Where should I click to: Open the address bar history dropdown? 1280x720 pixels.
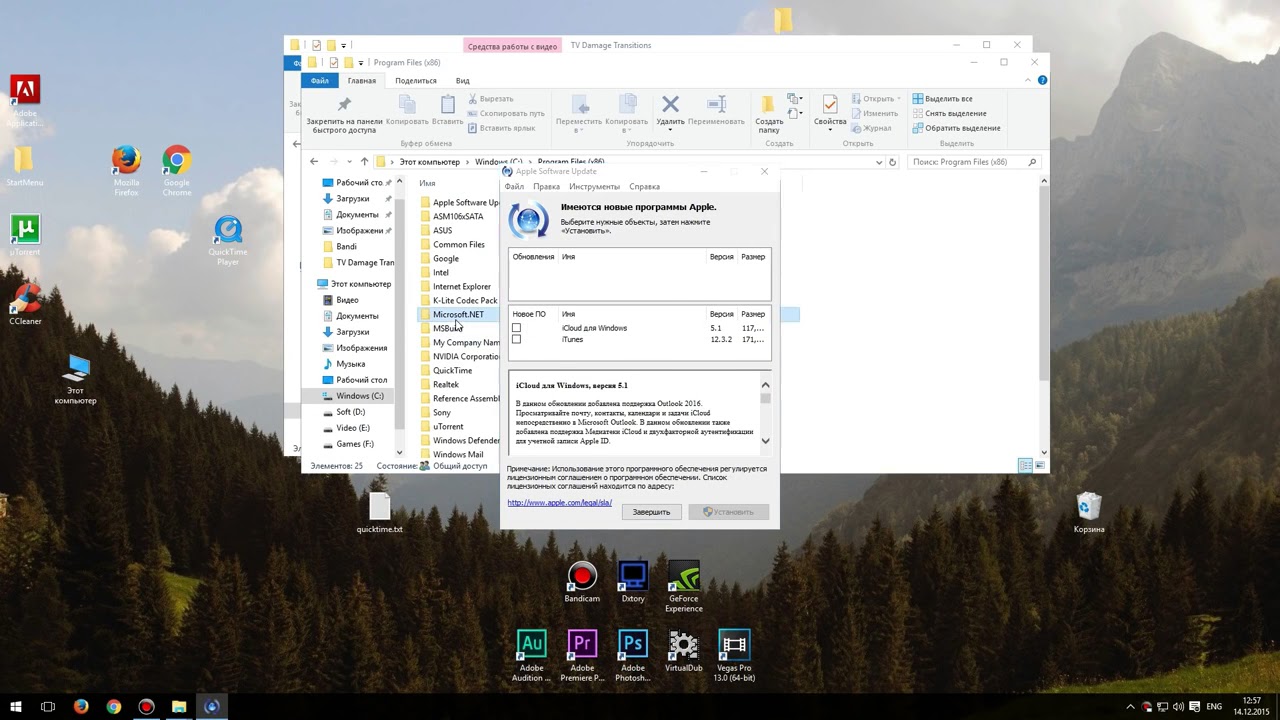point(879,162)
